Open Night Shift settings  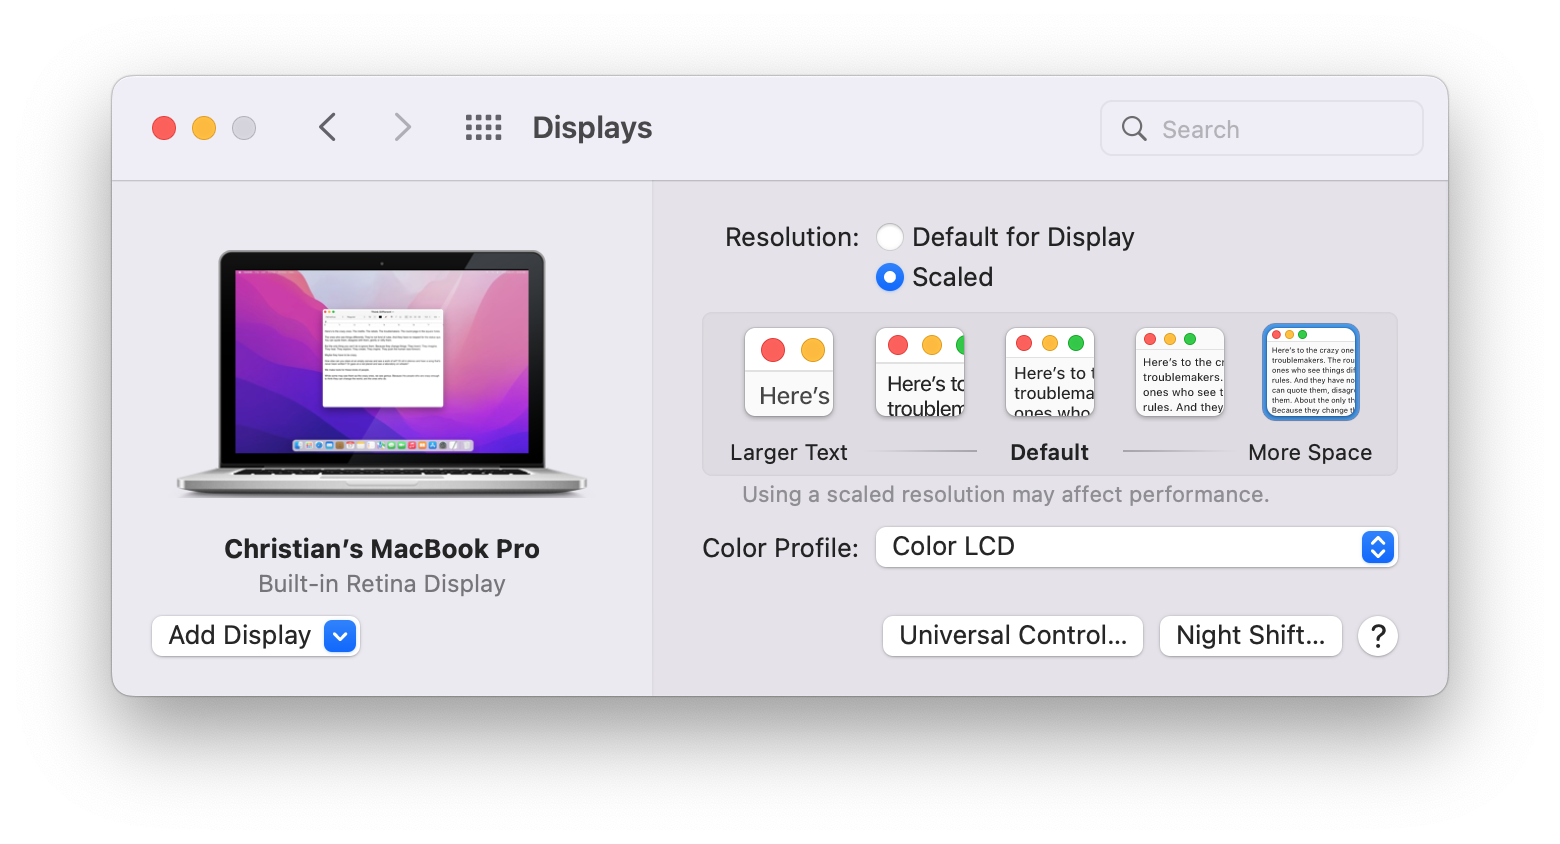1250,636
